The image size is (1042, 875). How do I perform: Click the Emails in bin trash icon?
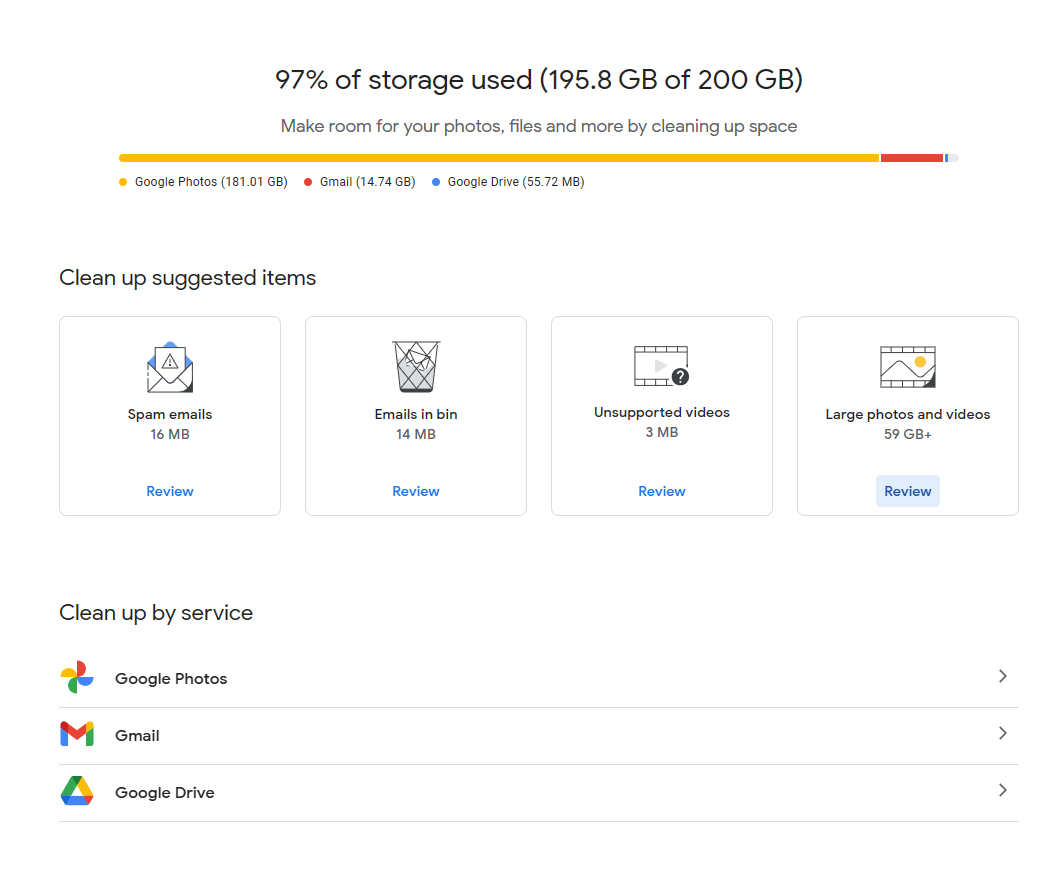tap(416, 367)
